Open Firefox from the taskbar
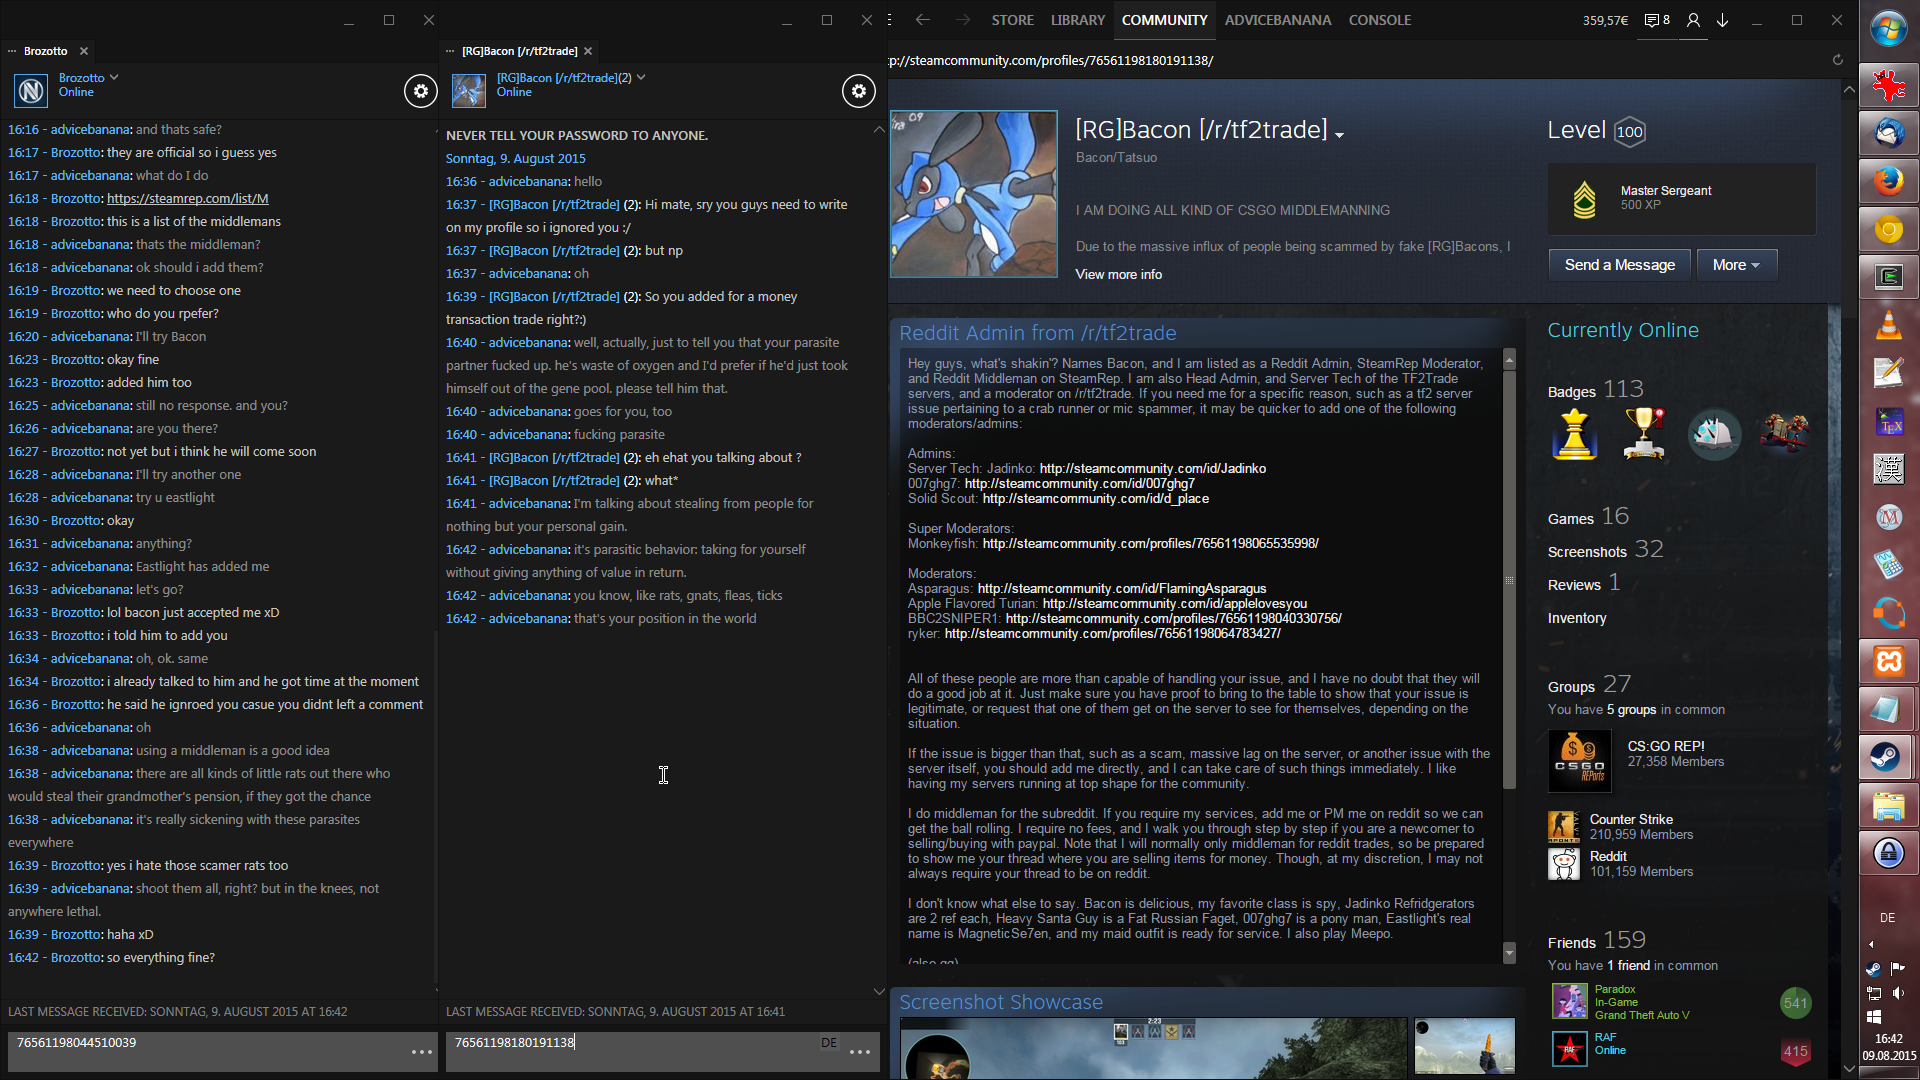Viewport: 1920px width, 1080px height. coord(1888,181)
